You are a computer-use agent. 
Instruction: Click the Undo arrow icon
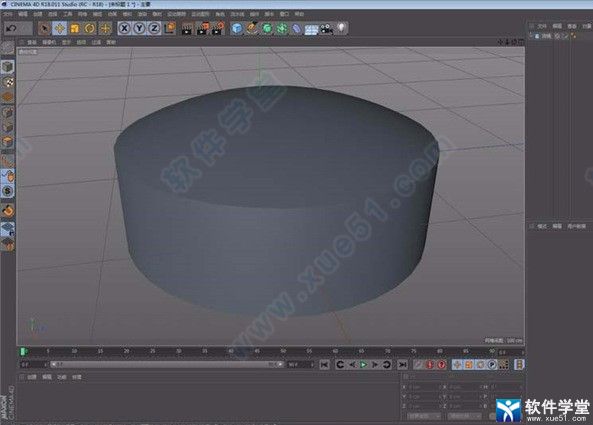pyautogui.click(x=11, y=28)
